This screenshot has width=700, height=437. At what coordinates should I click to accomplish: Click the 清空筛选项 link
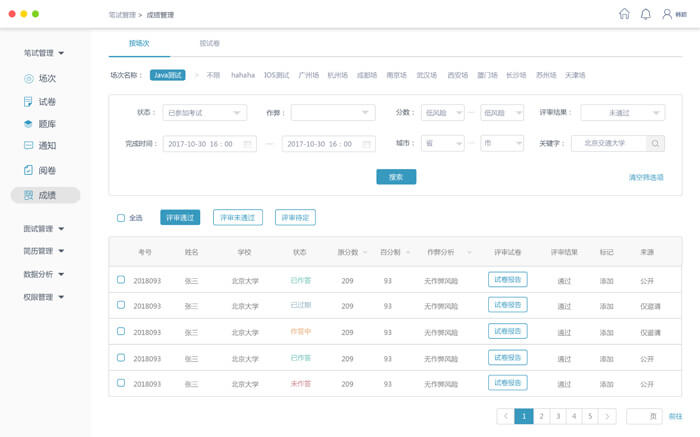(645, 177)
